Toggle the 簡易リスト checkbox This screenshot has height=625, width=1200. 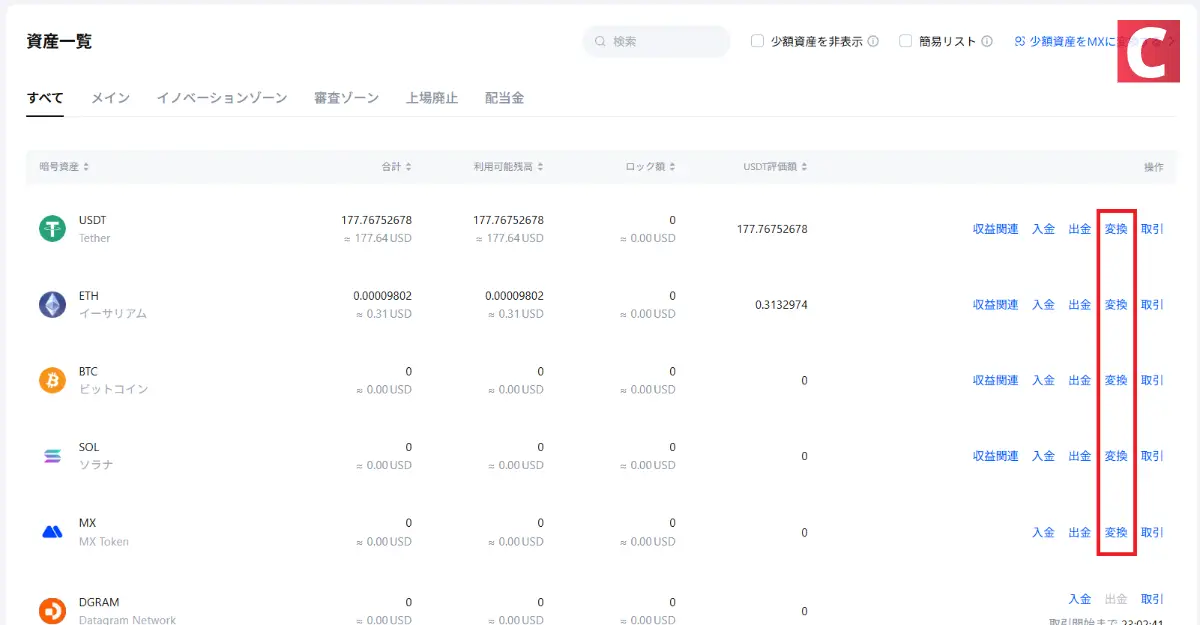tap(906, 42)
